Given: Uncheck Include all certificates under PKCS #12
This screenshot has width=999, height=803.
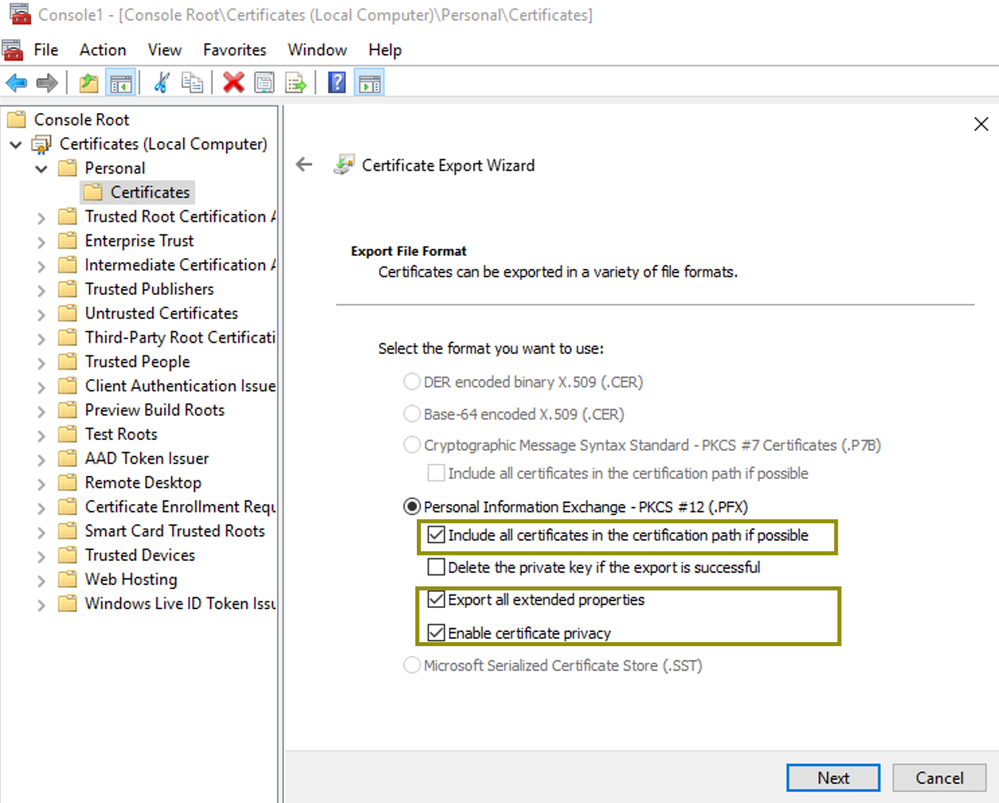Looking at the screenshot, I should coord(436,536).
